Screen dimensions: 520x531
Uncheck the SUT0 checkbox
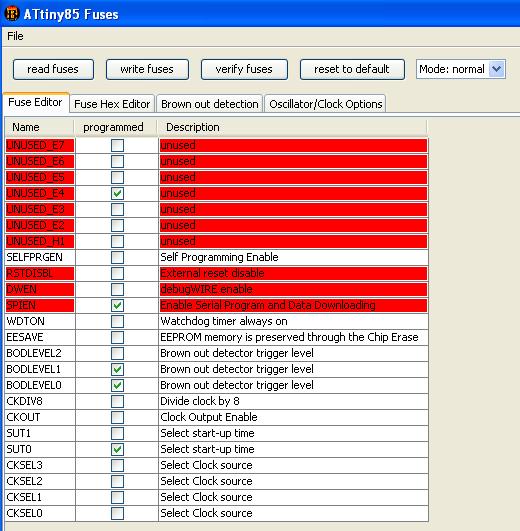117,449
